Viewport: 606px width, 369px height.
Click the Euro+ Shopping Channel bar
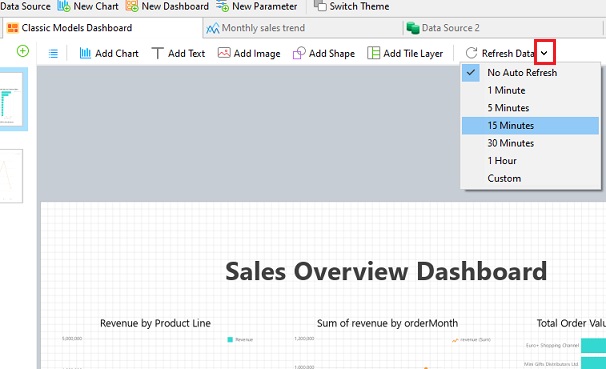tap(593, 345)
